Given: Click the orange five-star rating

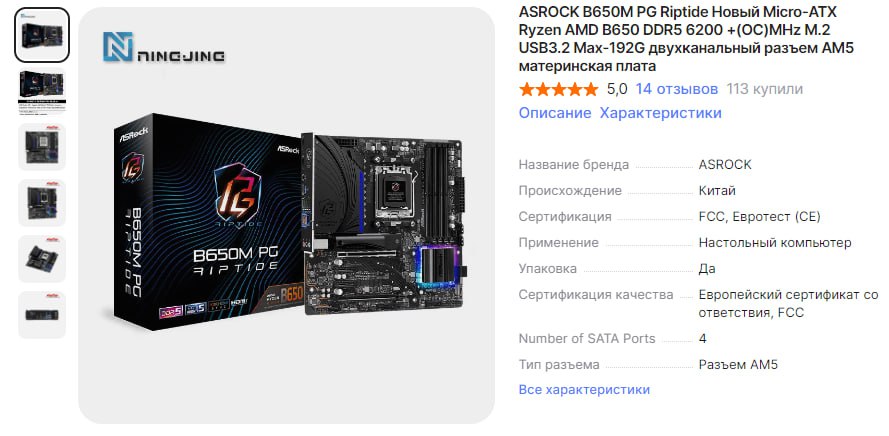Looking at the screenshot, I should click(x=558, y=89).
